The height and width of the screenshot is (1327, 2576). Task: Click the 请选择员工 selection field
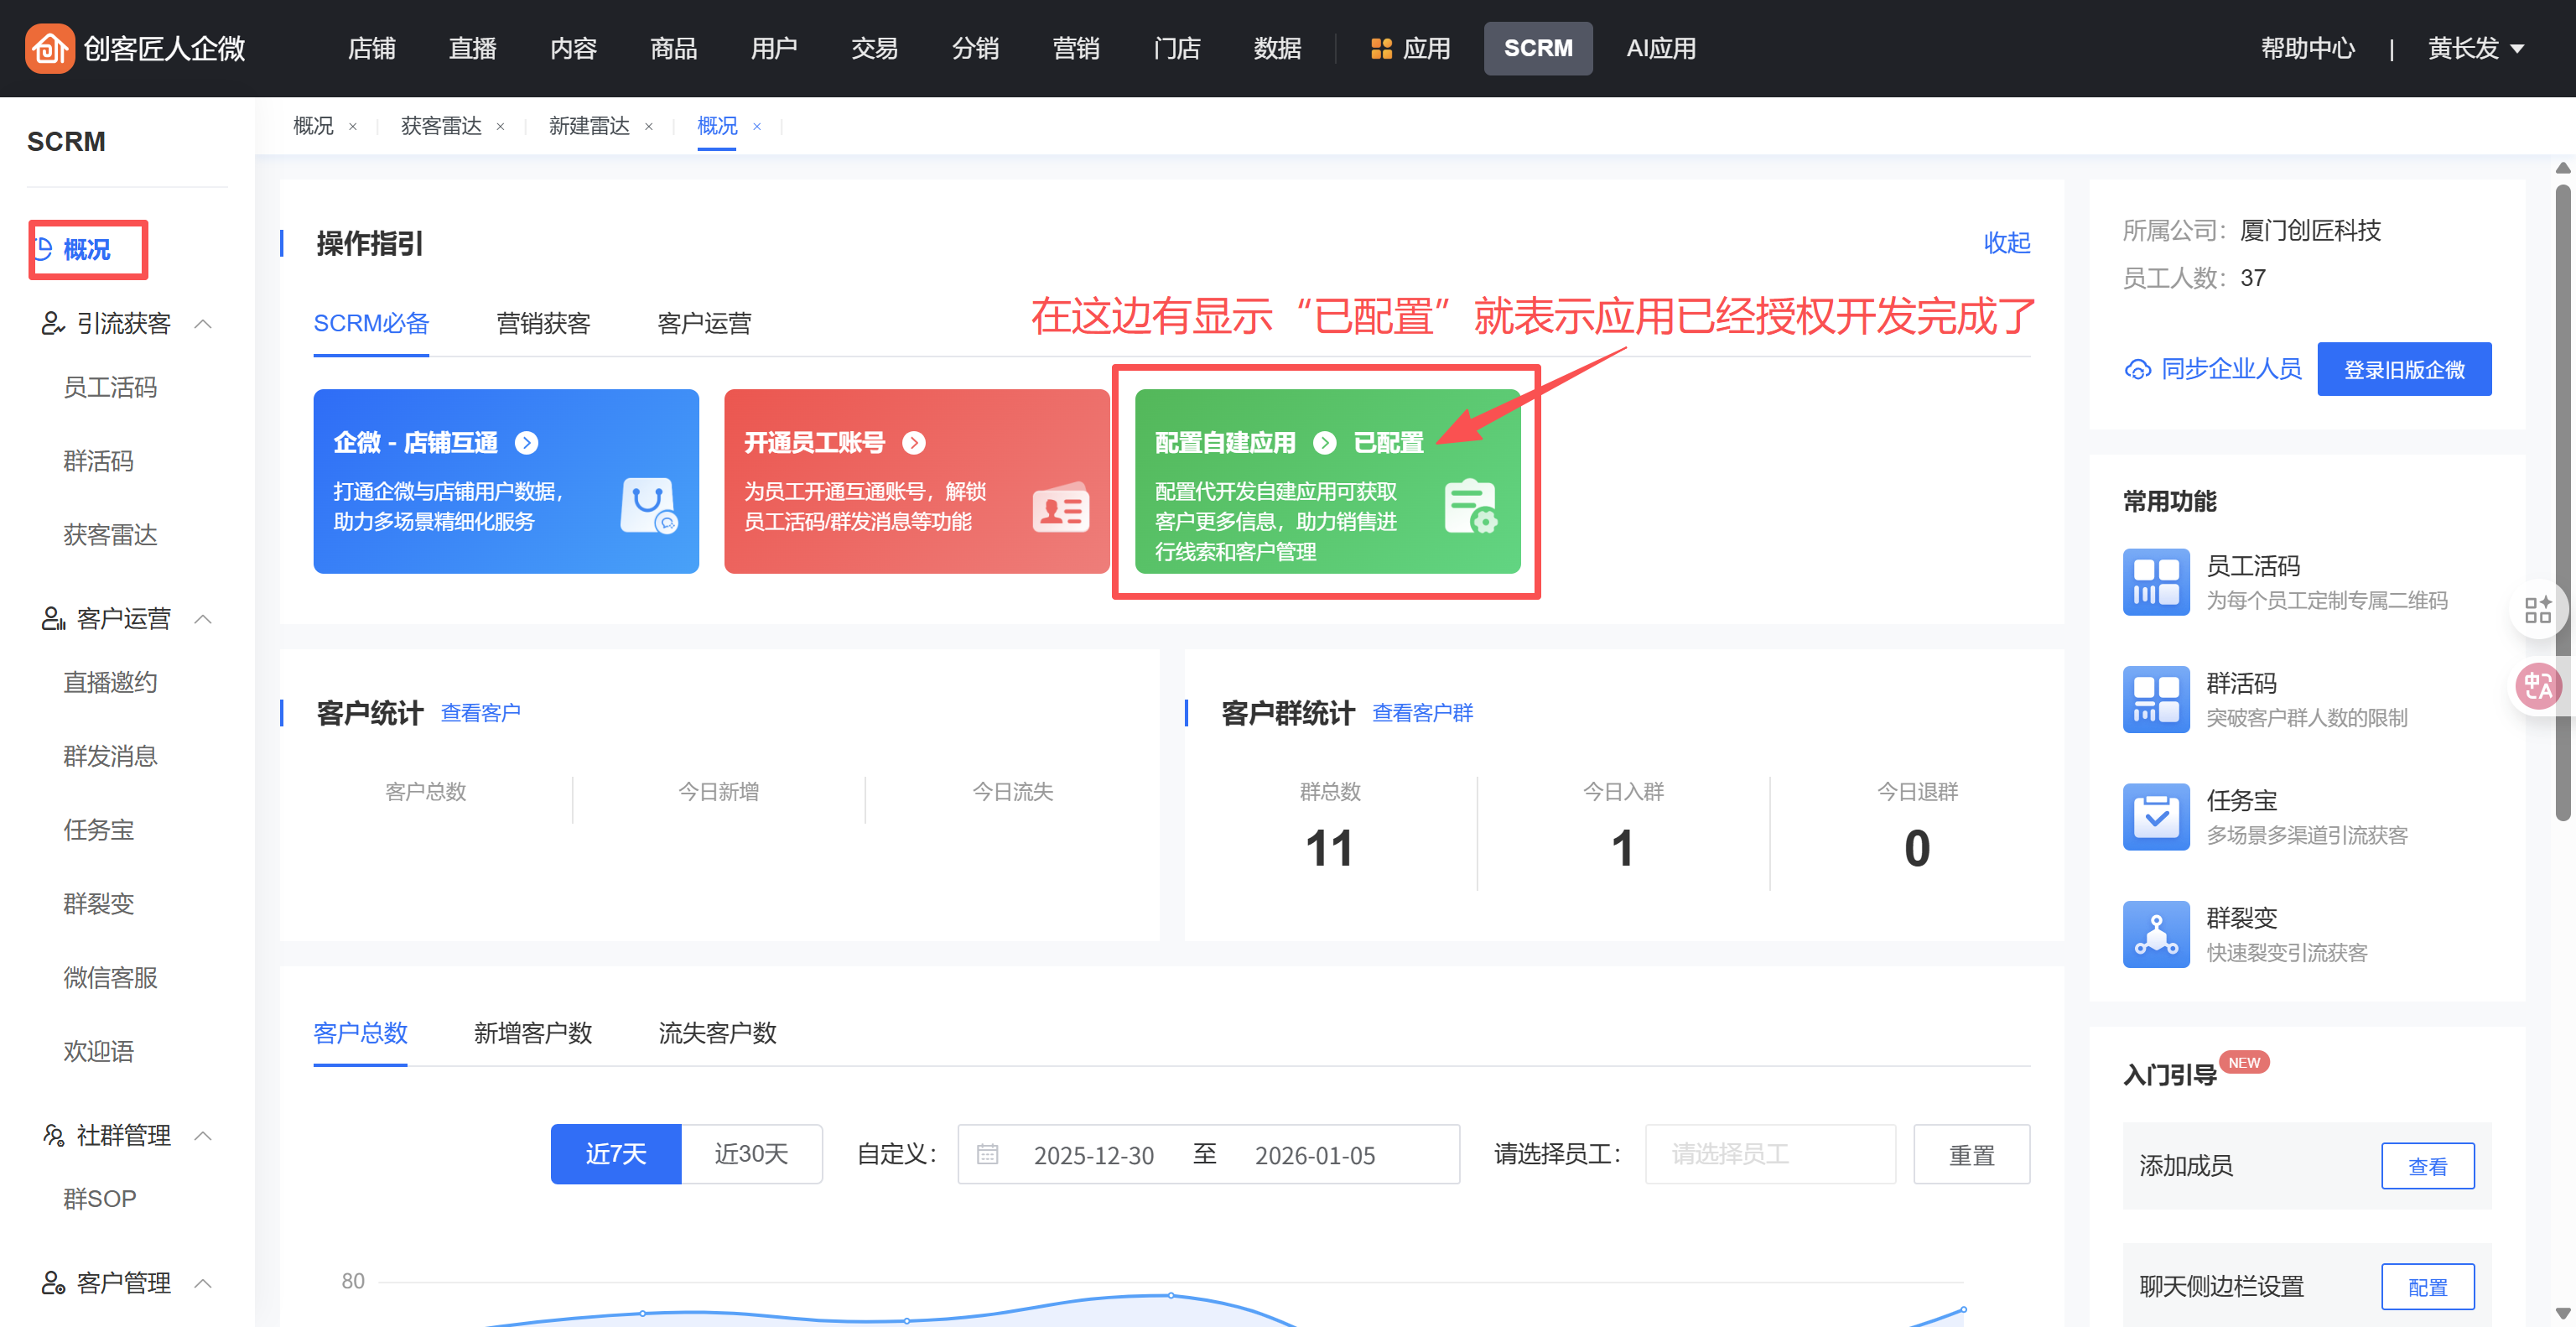[x=1769, y=1154]
